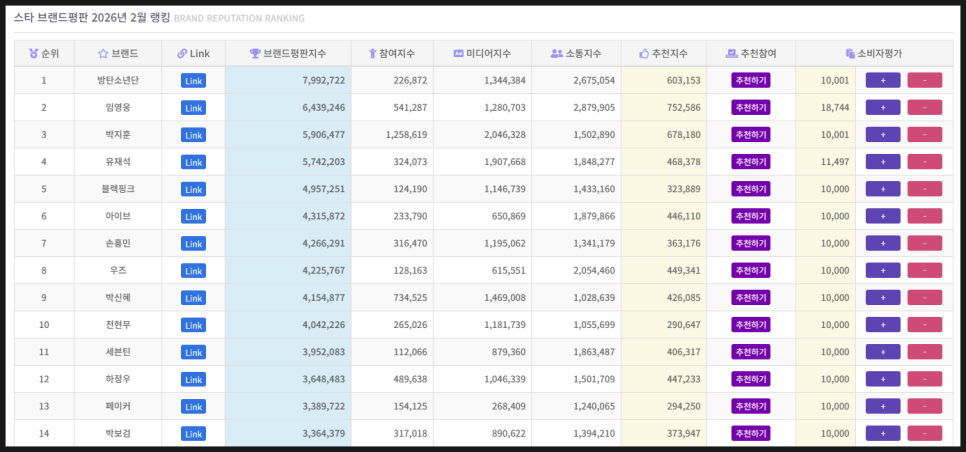Recommend 방탄소년단 with 추천하기 button

(x=751, y=81)
